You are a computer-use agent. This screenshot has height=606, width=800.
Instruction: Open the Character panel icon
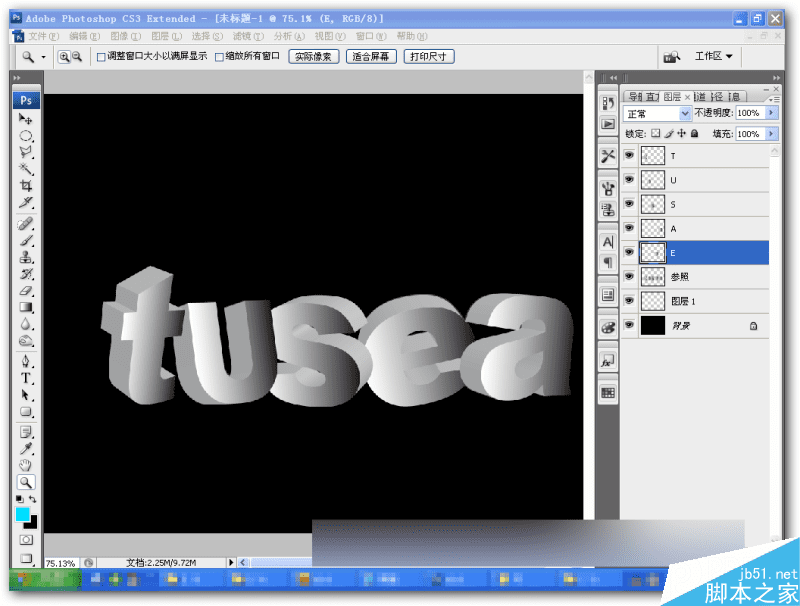[x=607, y=241]
